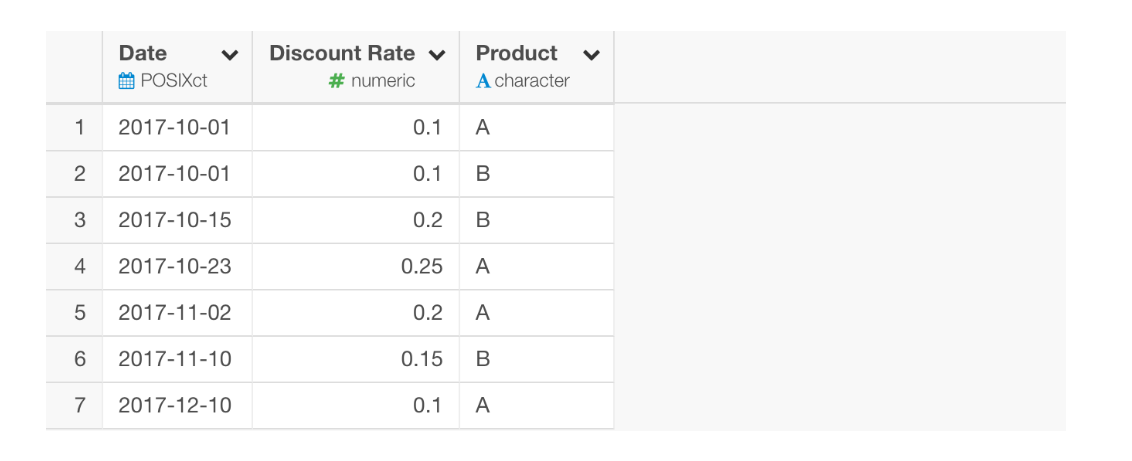Viewport: 1132px width, 461px height.
Task: Open the Date column dropdown menu
Action: [230, 55]
